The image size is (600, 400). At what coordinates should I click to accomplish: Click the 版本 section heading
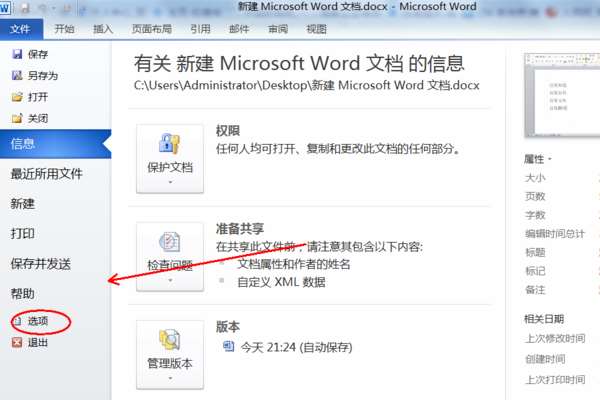228,327
